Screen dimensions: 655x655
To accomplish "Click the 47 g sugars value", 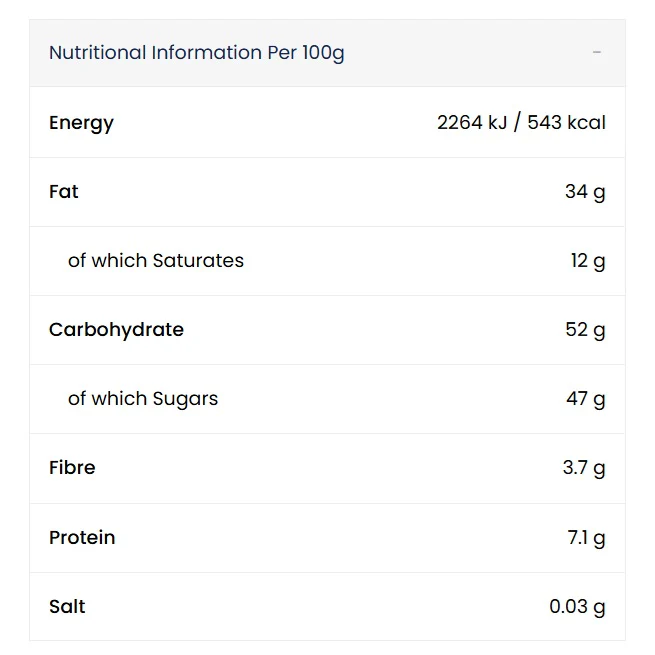I will 585,399.
